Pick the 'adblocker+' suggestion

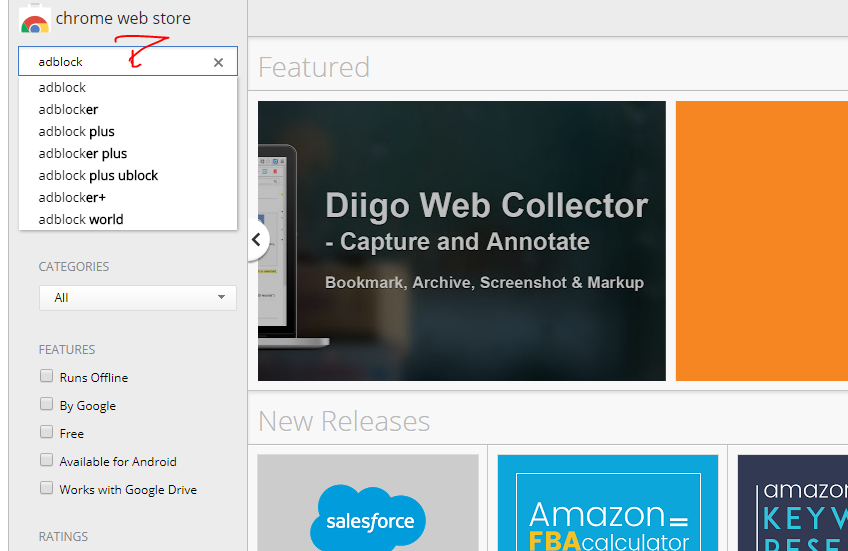coord(128,198)
